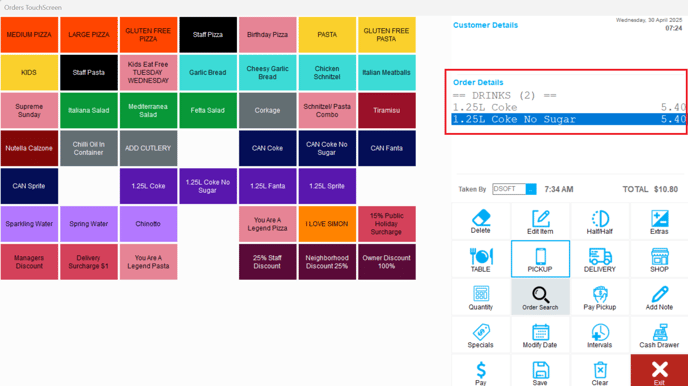The width and height of the screenshot is (688, 386).
Task: Open the Modify Date calendar icon
Action: (x=541, y=332)
